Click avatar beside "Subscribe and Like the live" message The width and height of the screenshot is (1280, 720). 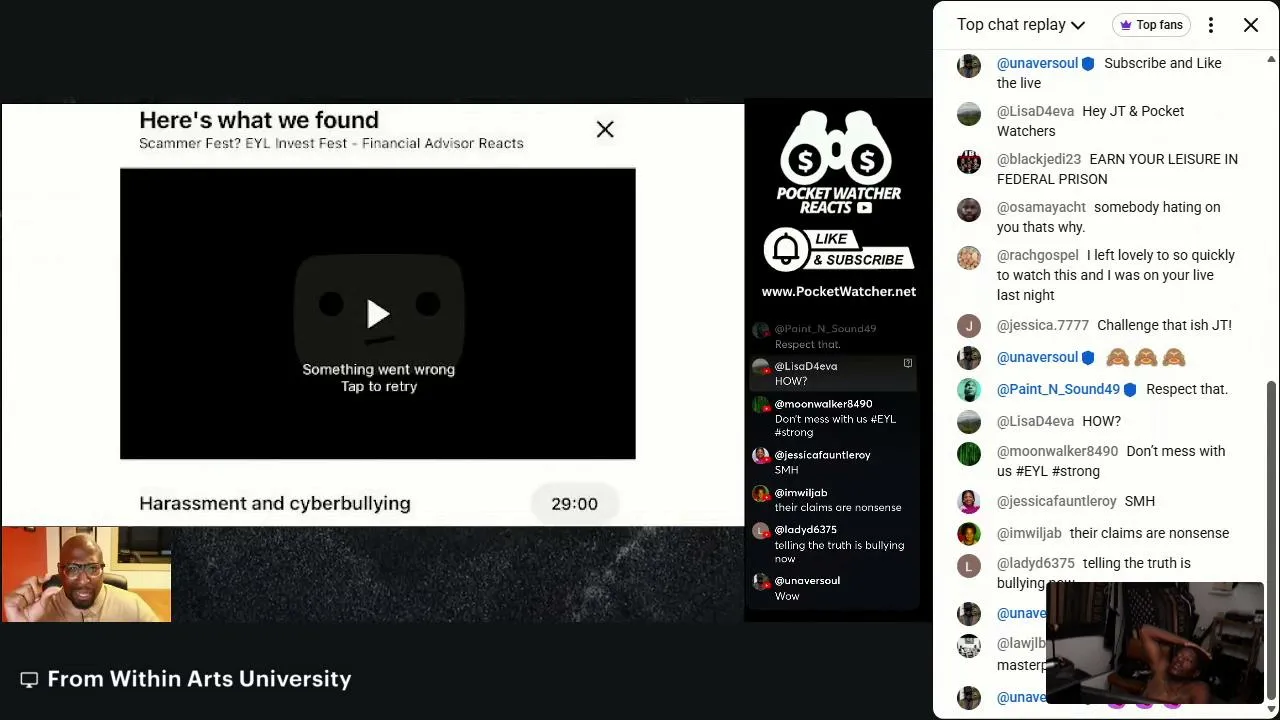(969, 65)
